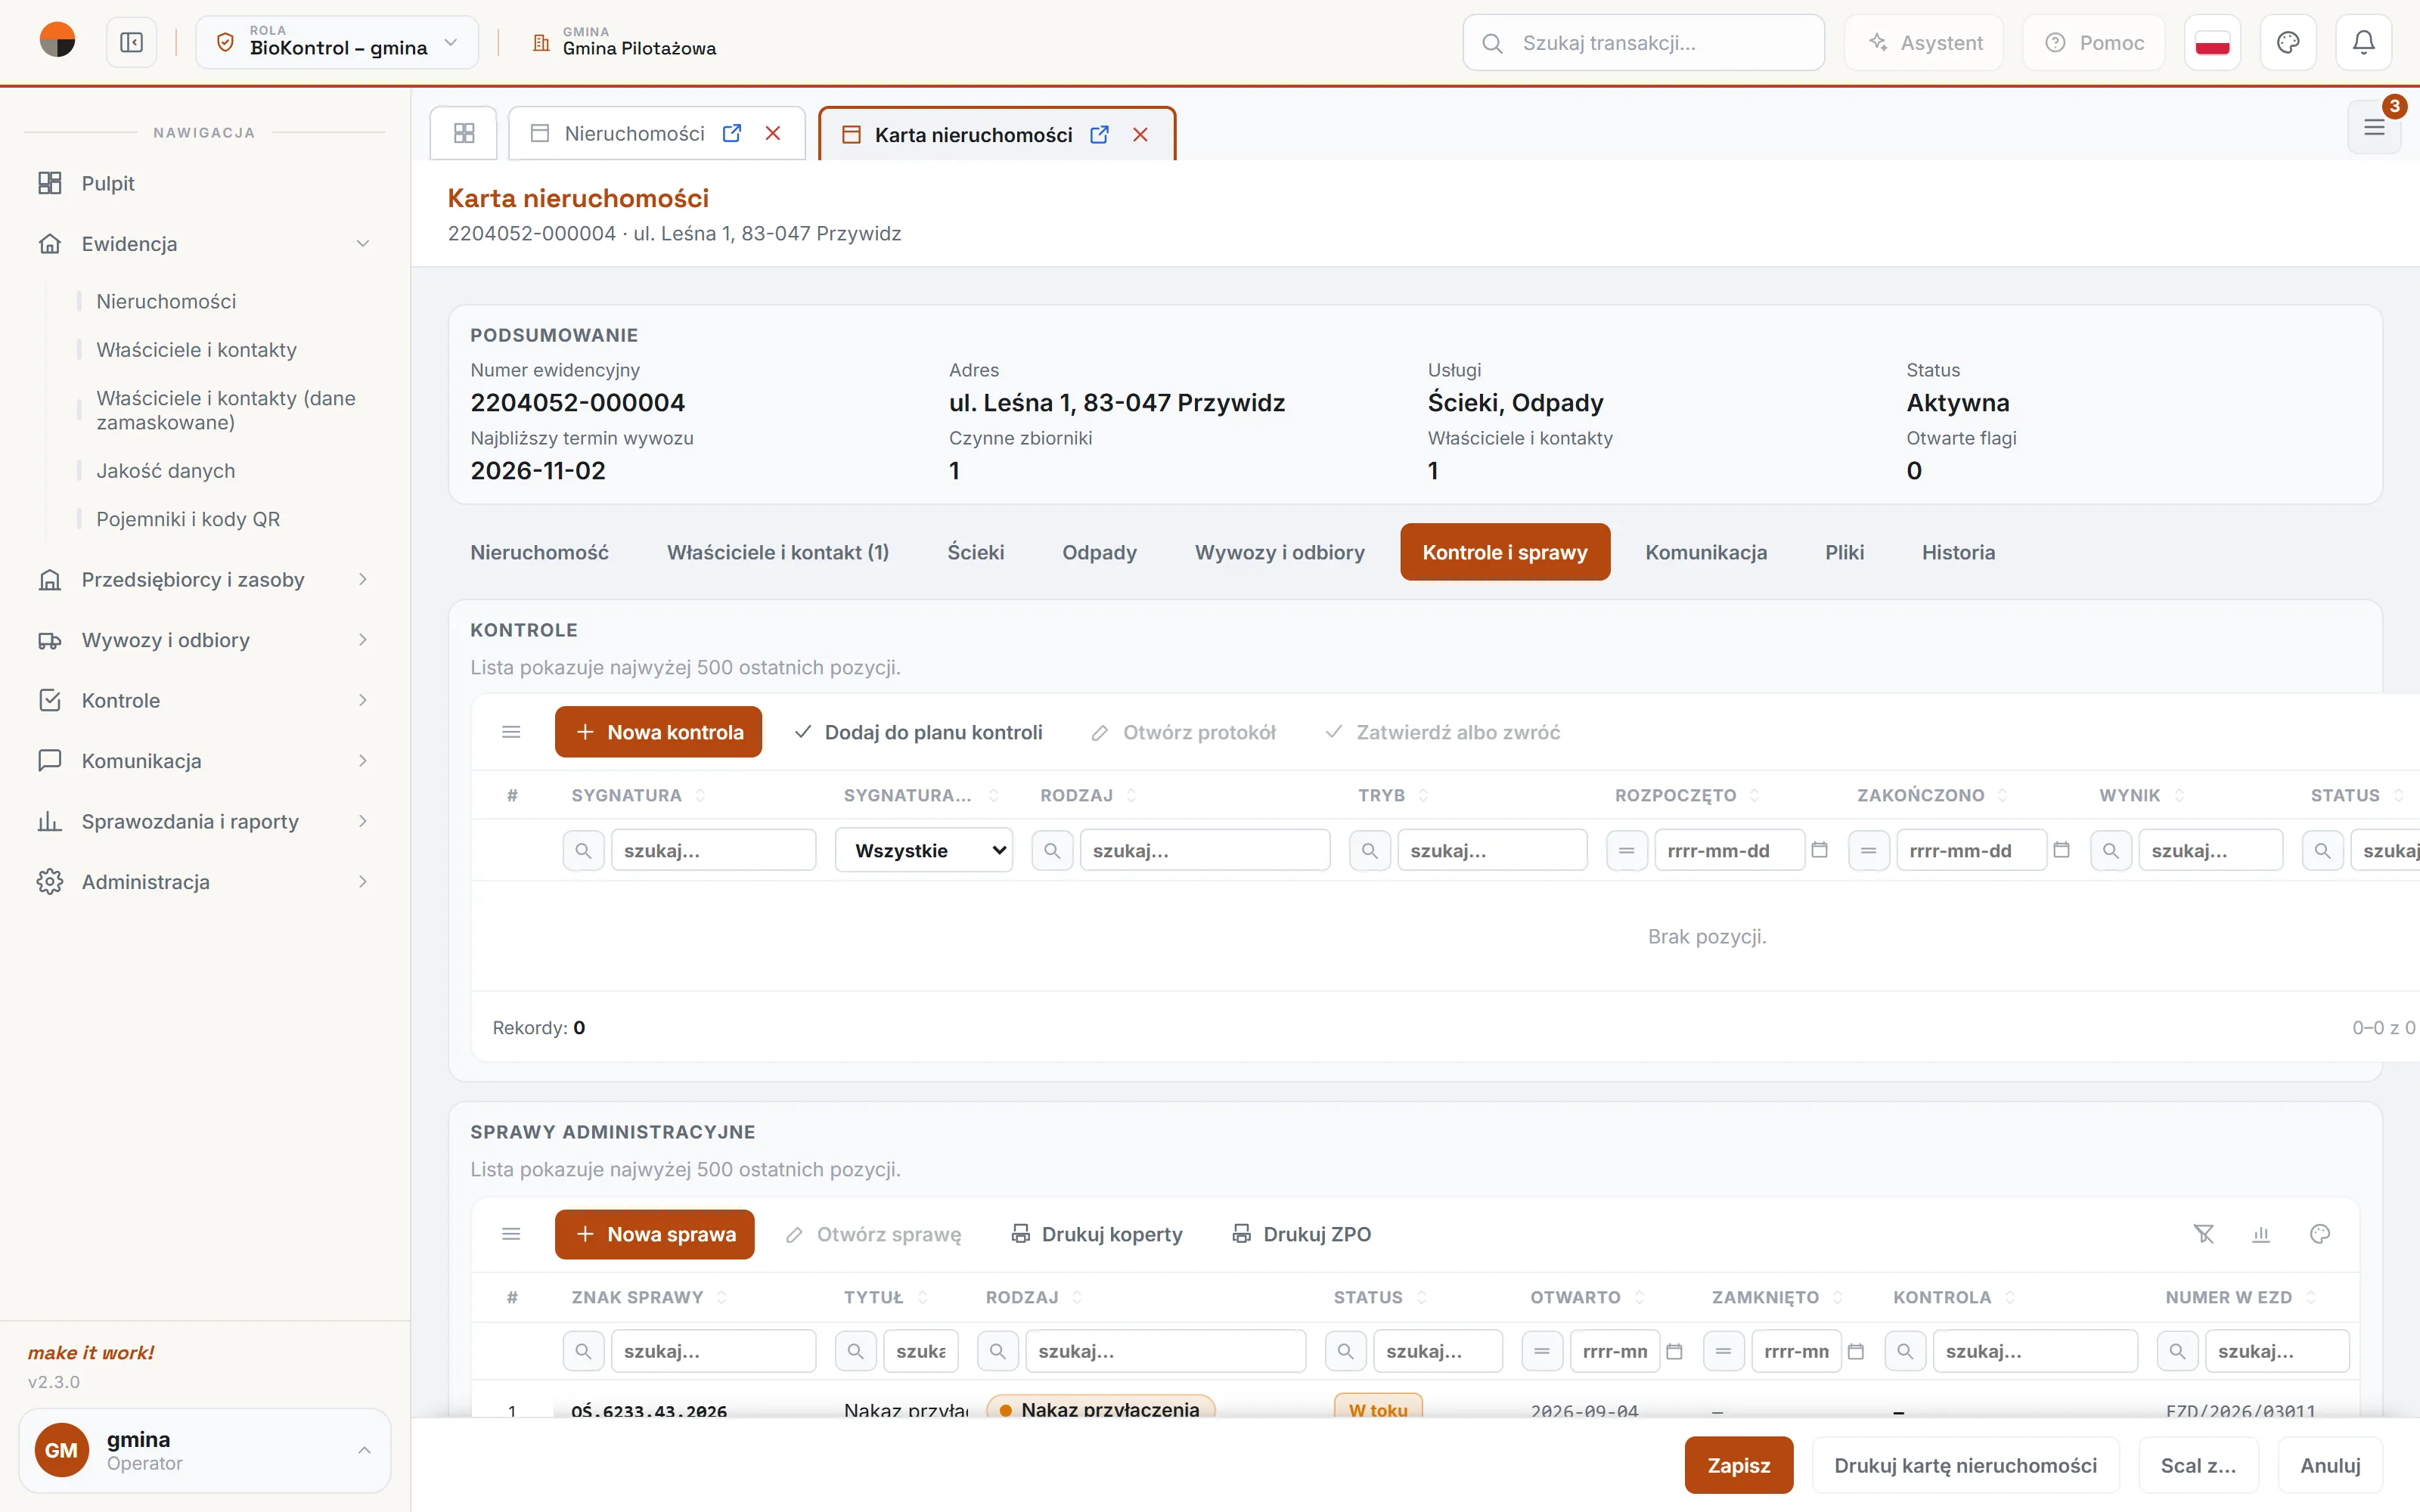Click the Nowa kontrola button
Image resolution: width=2420 pixels, height=1512 pixels.
click(x=658, y=732)
